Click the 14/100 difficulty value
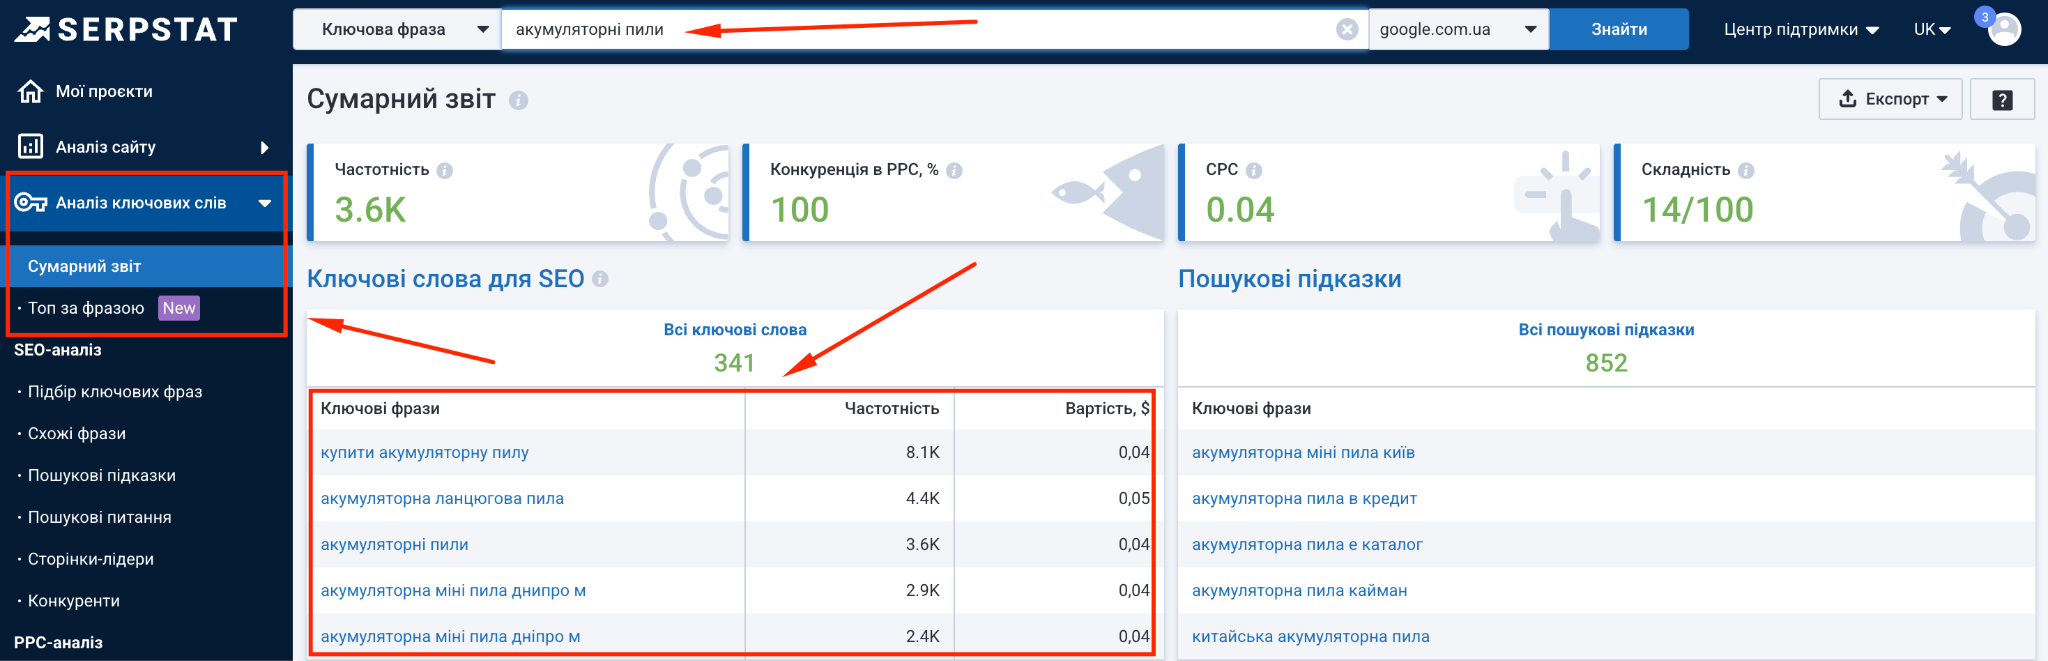2048x661 pixels. [1697, 210]
